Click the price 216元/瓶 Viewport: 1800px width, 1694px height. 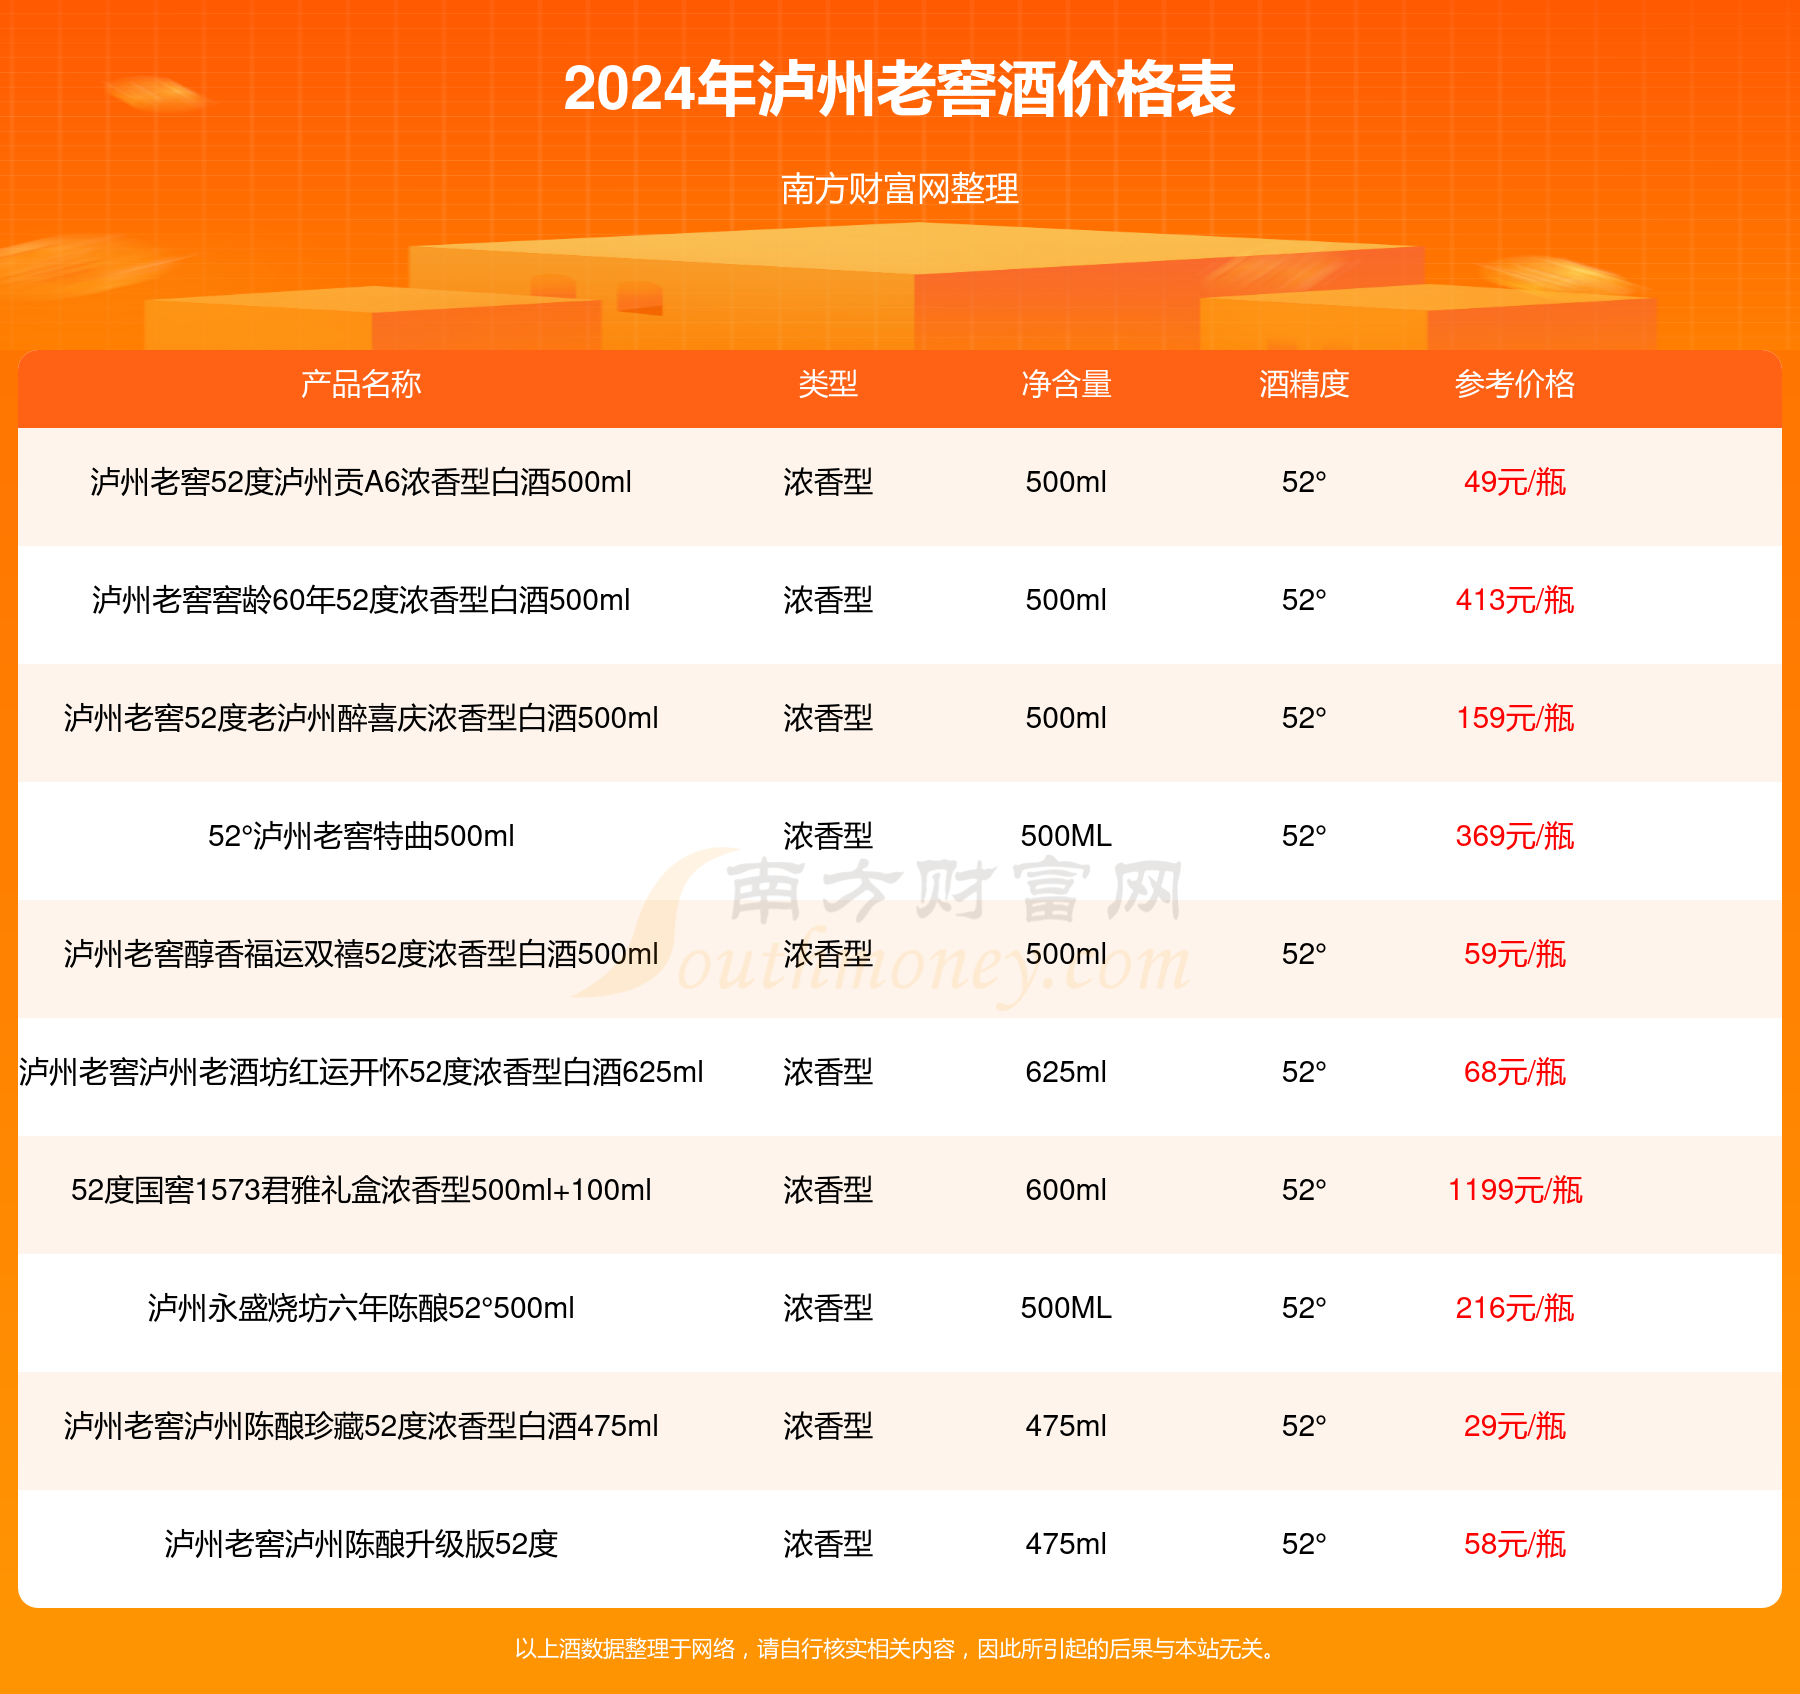tap(1515, 1308)
